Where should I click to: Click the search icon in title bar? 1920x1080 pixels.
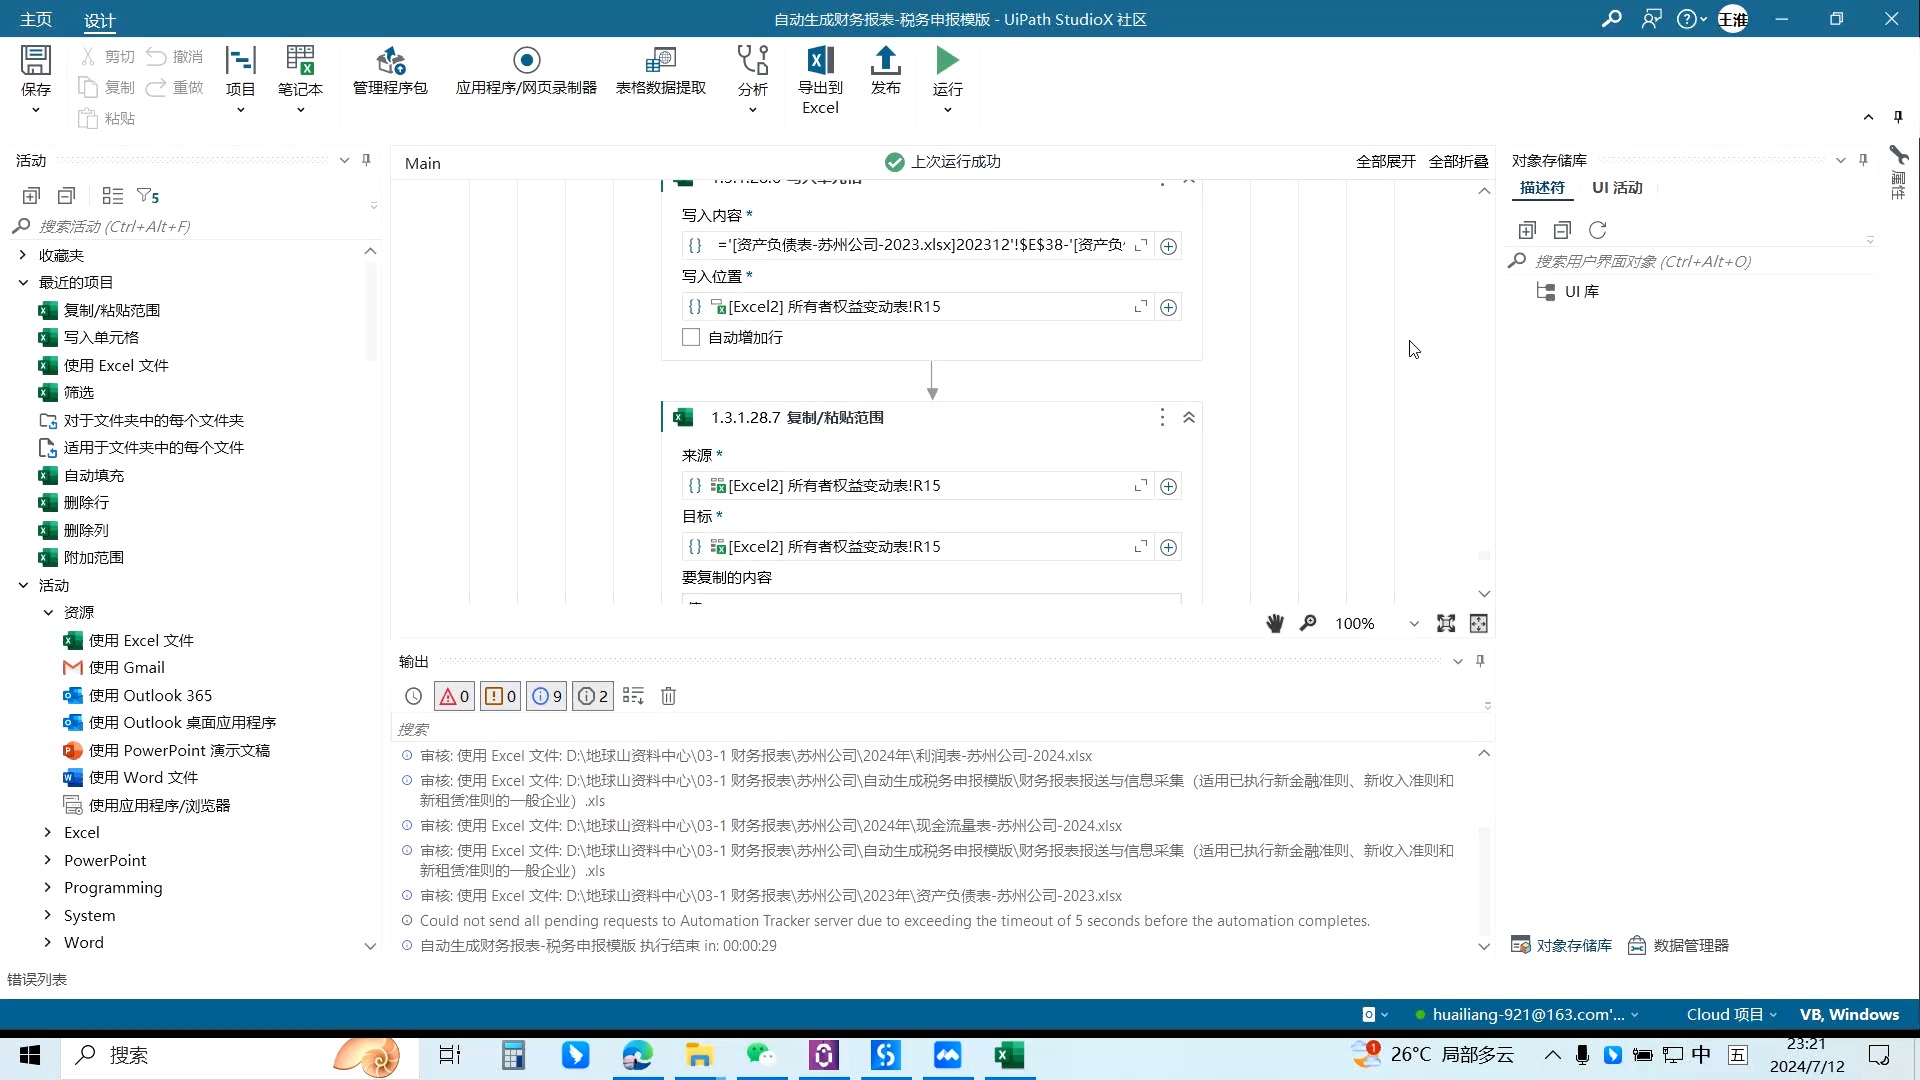coord(1611,19)
